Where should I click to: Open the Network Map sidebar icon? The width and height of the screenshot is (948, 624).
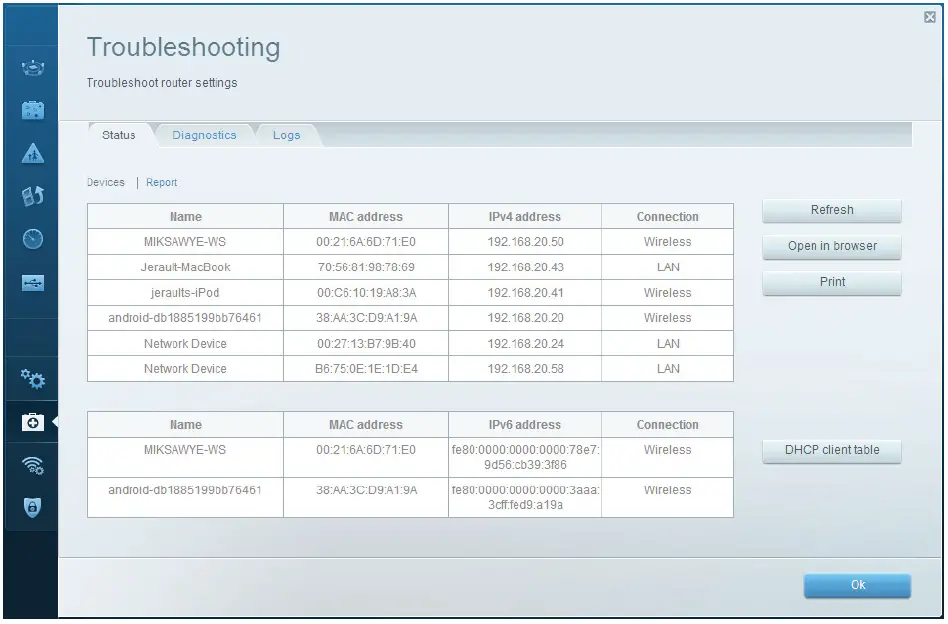(x=32, y=69)
